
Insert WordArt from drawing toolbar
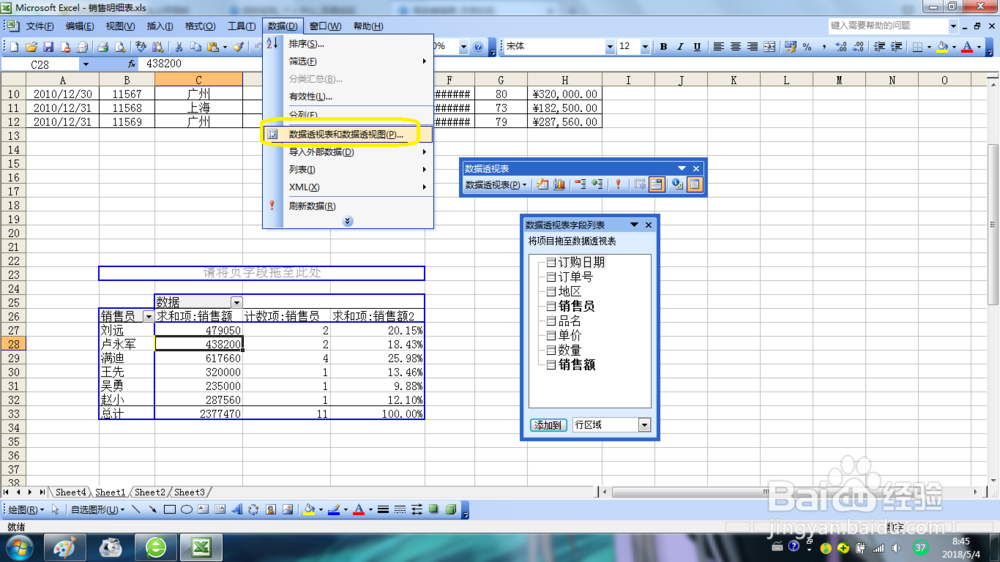coord(237,510)
